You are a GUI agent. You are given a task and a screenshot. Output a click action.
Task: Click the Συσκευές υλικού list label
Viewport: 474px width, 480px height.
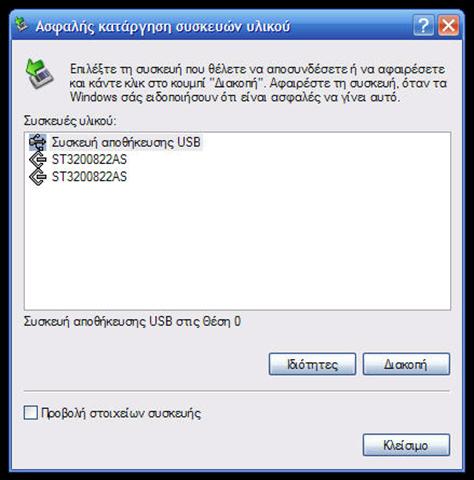[x=70, y=121]
